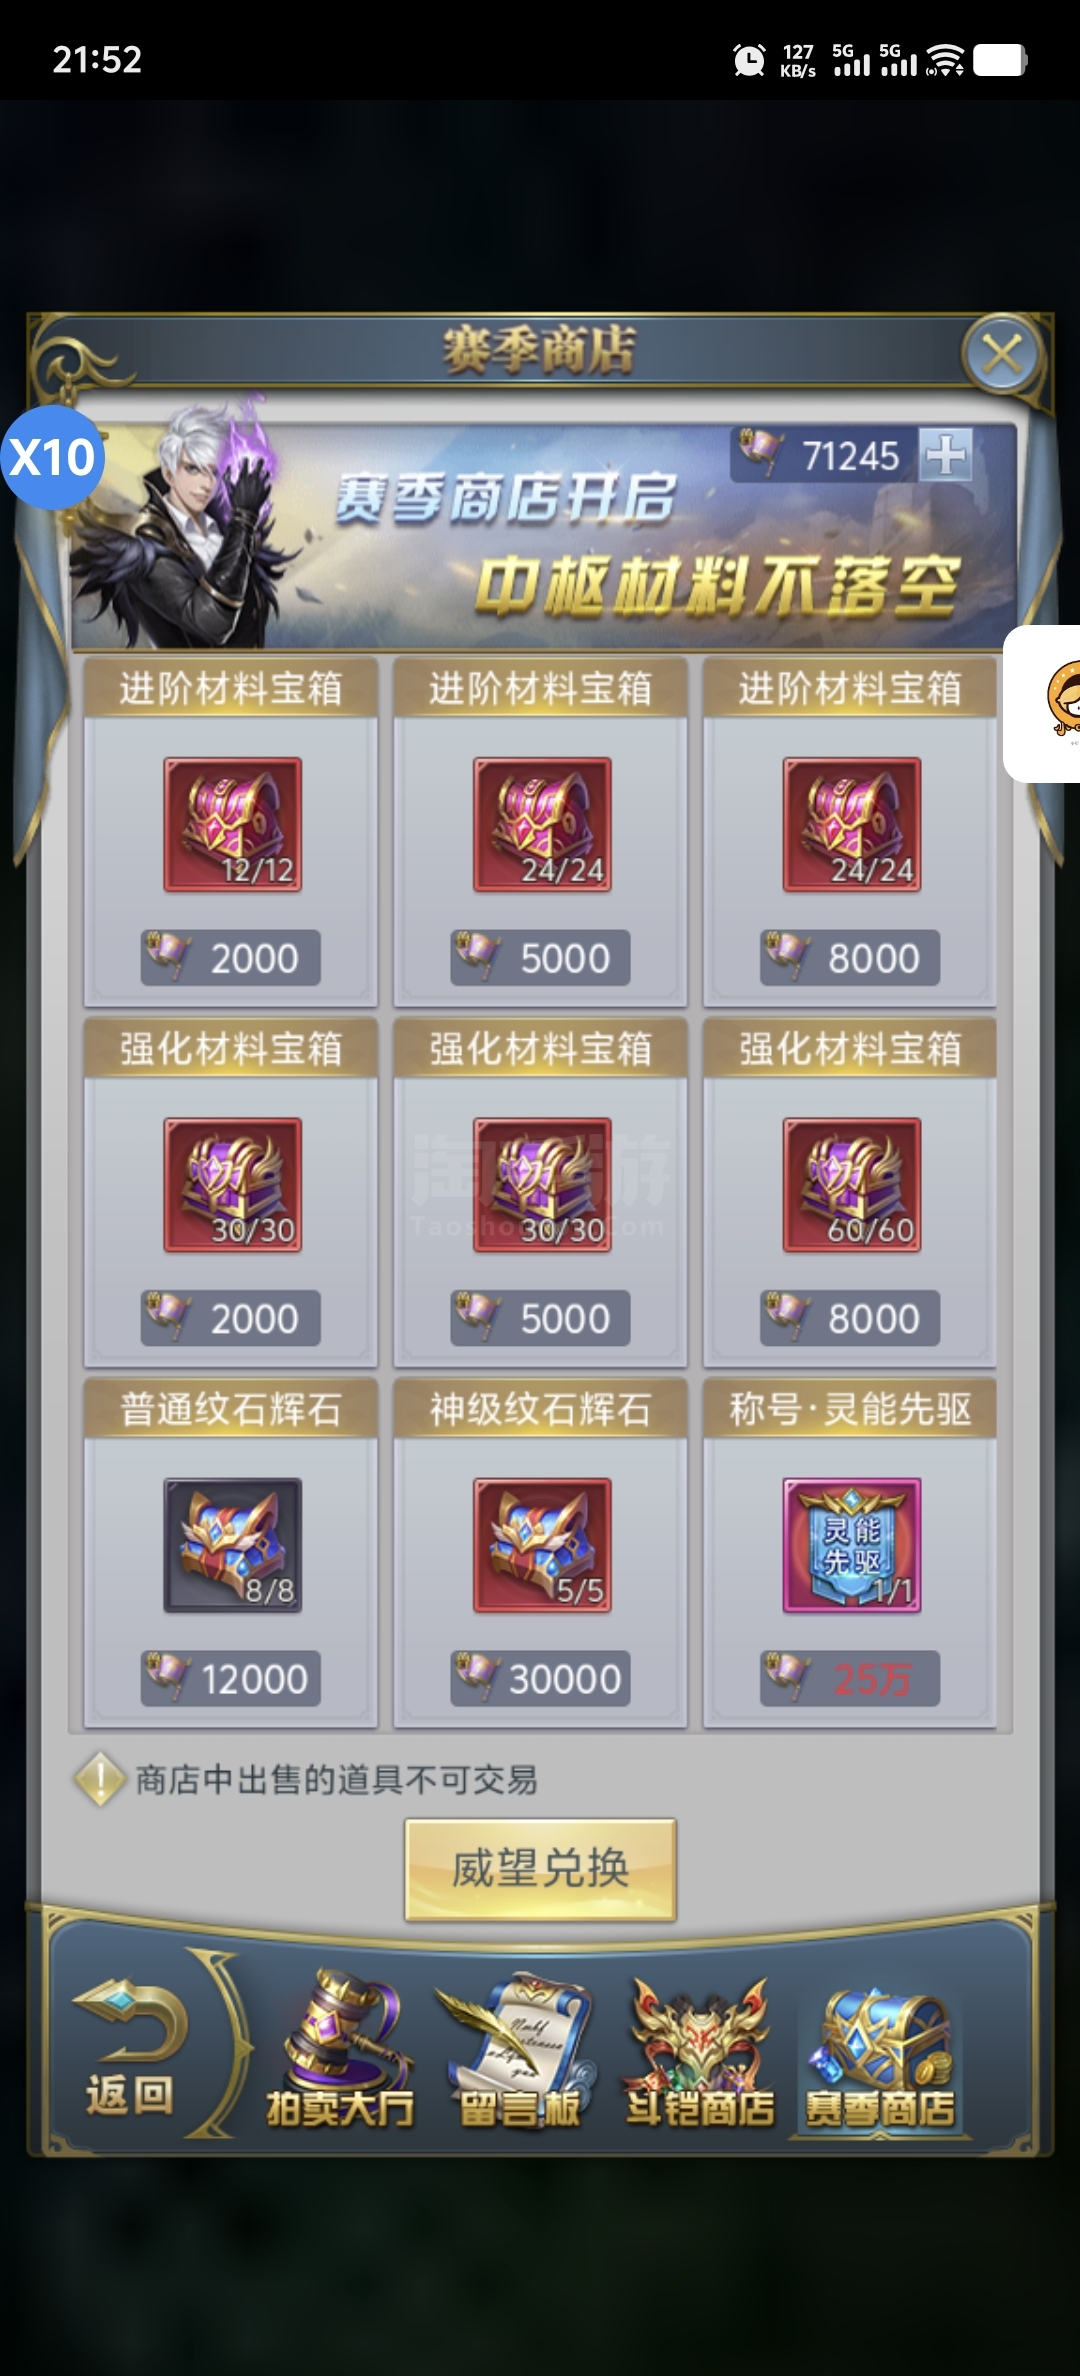Tap the plus icon beside 71245 currency
This screenshot has height=2376, width=1080.
(945, 455)
